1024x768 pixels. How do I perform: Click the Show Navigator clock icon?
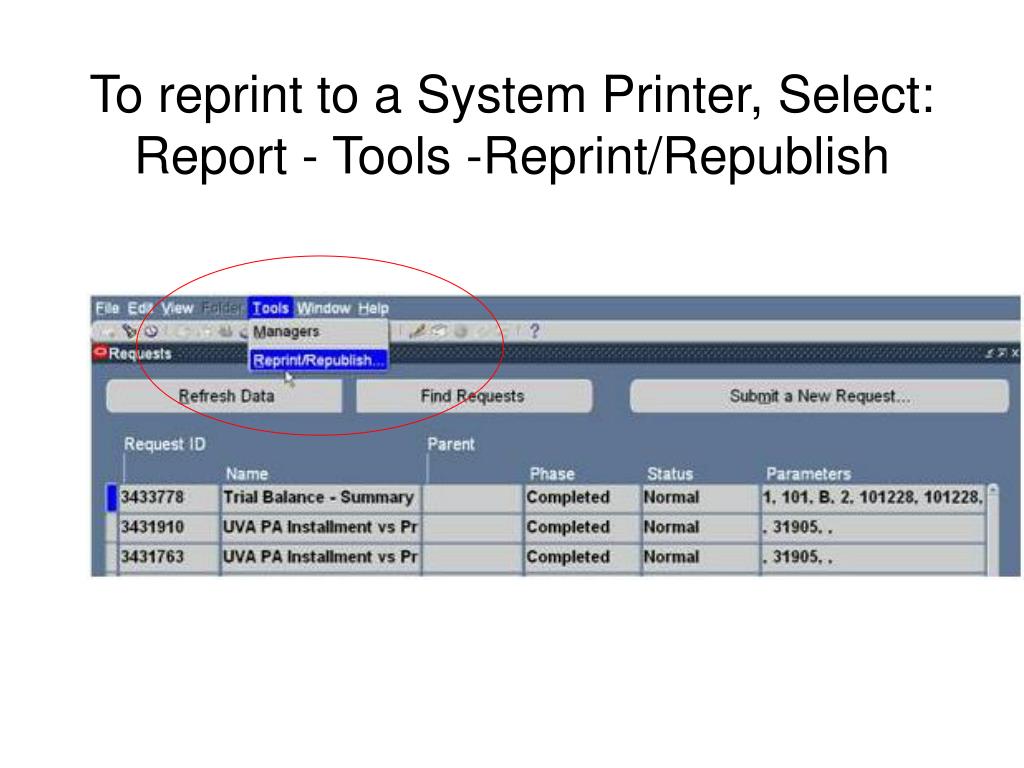[151, 331]
